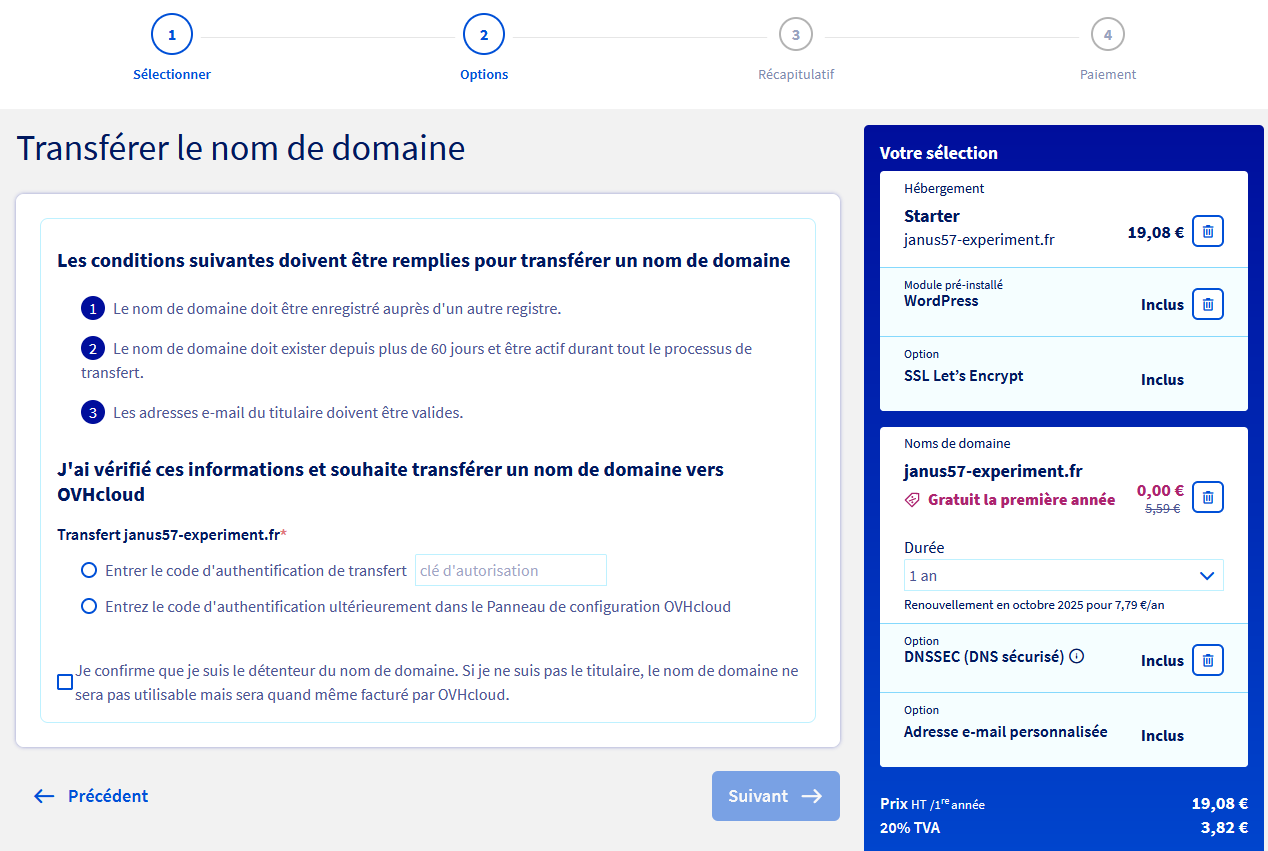
Task: Delete janus57-experiment.fr domain name item
Action: click(x=1207, y=497)
